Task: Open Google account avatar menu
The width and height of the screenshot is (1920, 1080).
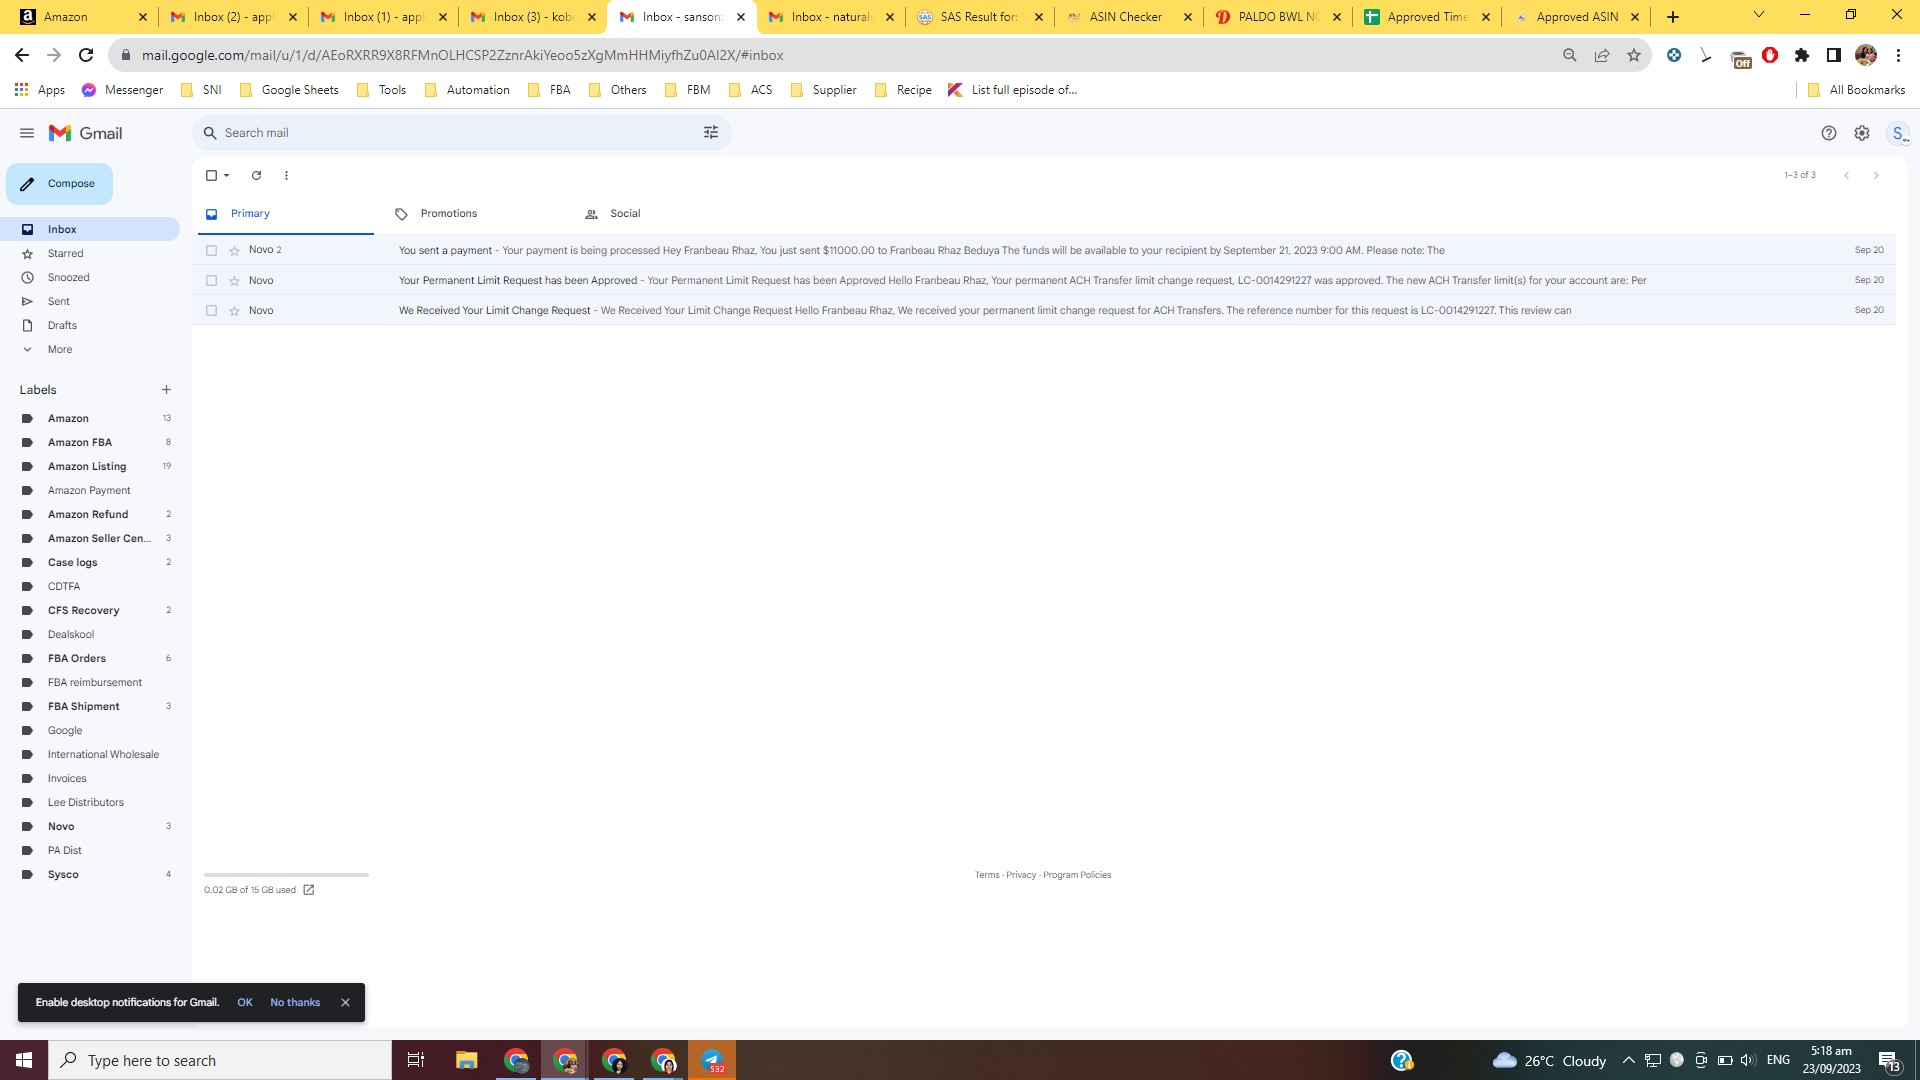Action: point(1898,133)
